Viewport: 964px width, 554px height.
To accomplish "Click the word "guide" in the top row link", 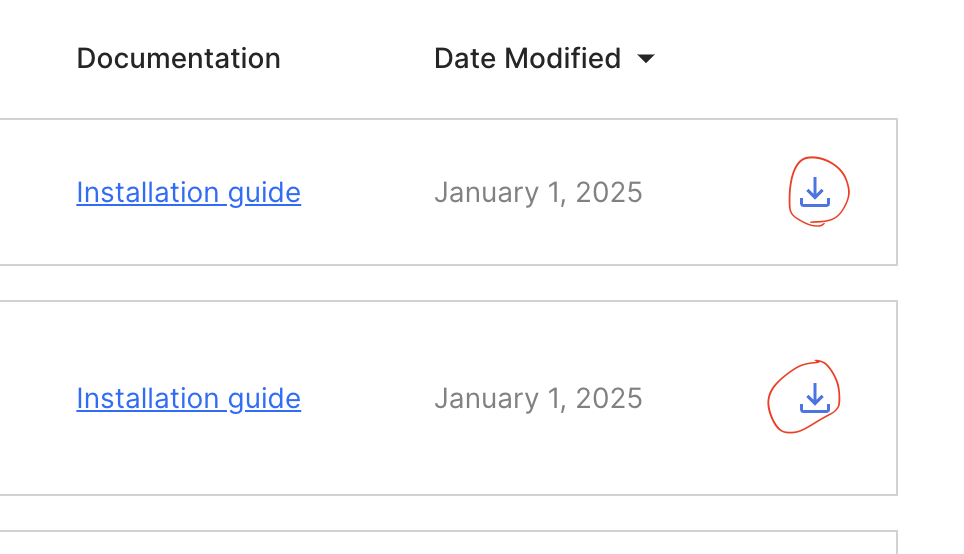I will (264, 192).
